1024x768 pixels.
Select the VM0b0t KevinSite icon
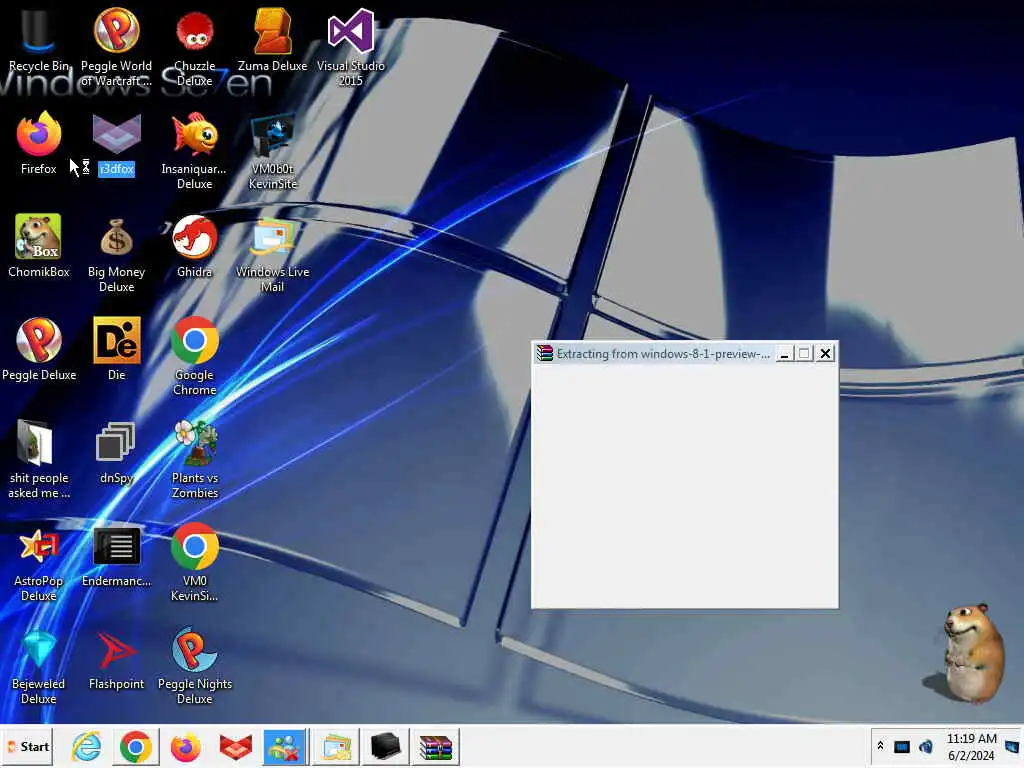point(272,150)
